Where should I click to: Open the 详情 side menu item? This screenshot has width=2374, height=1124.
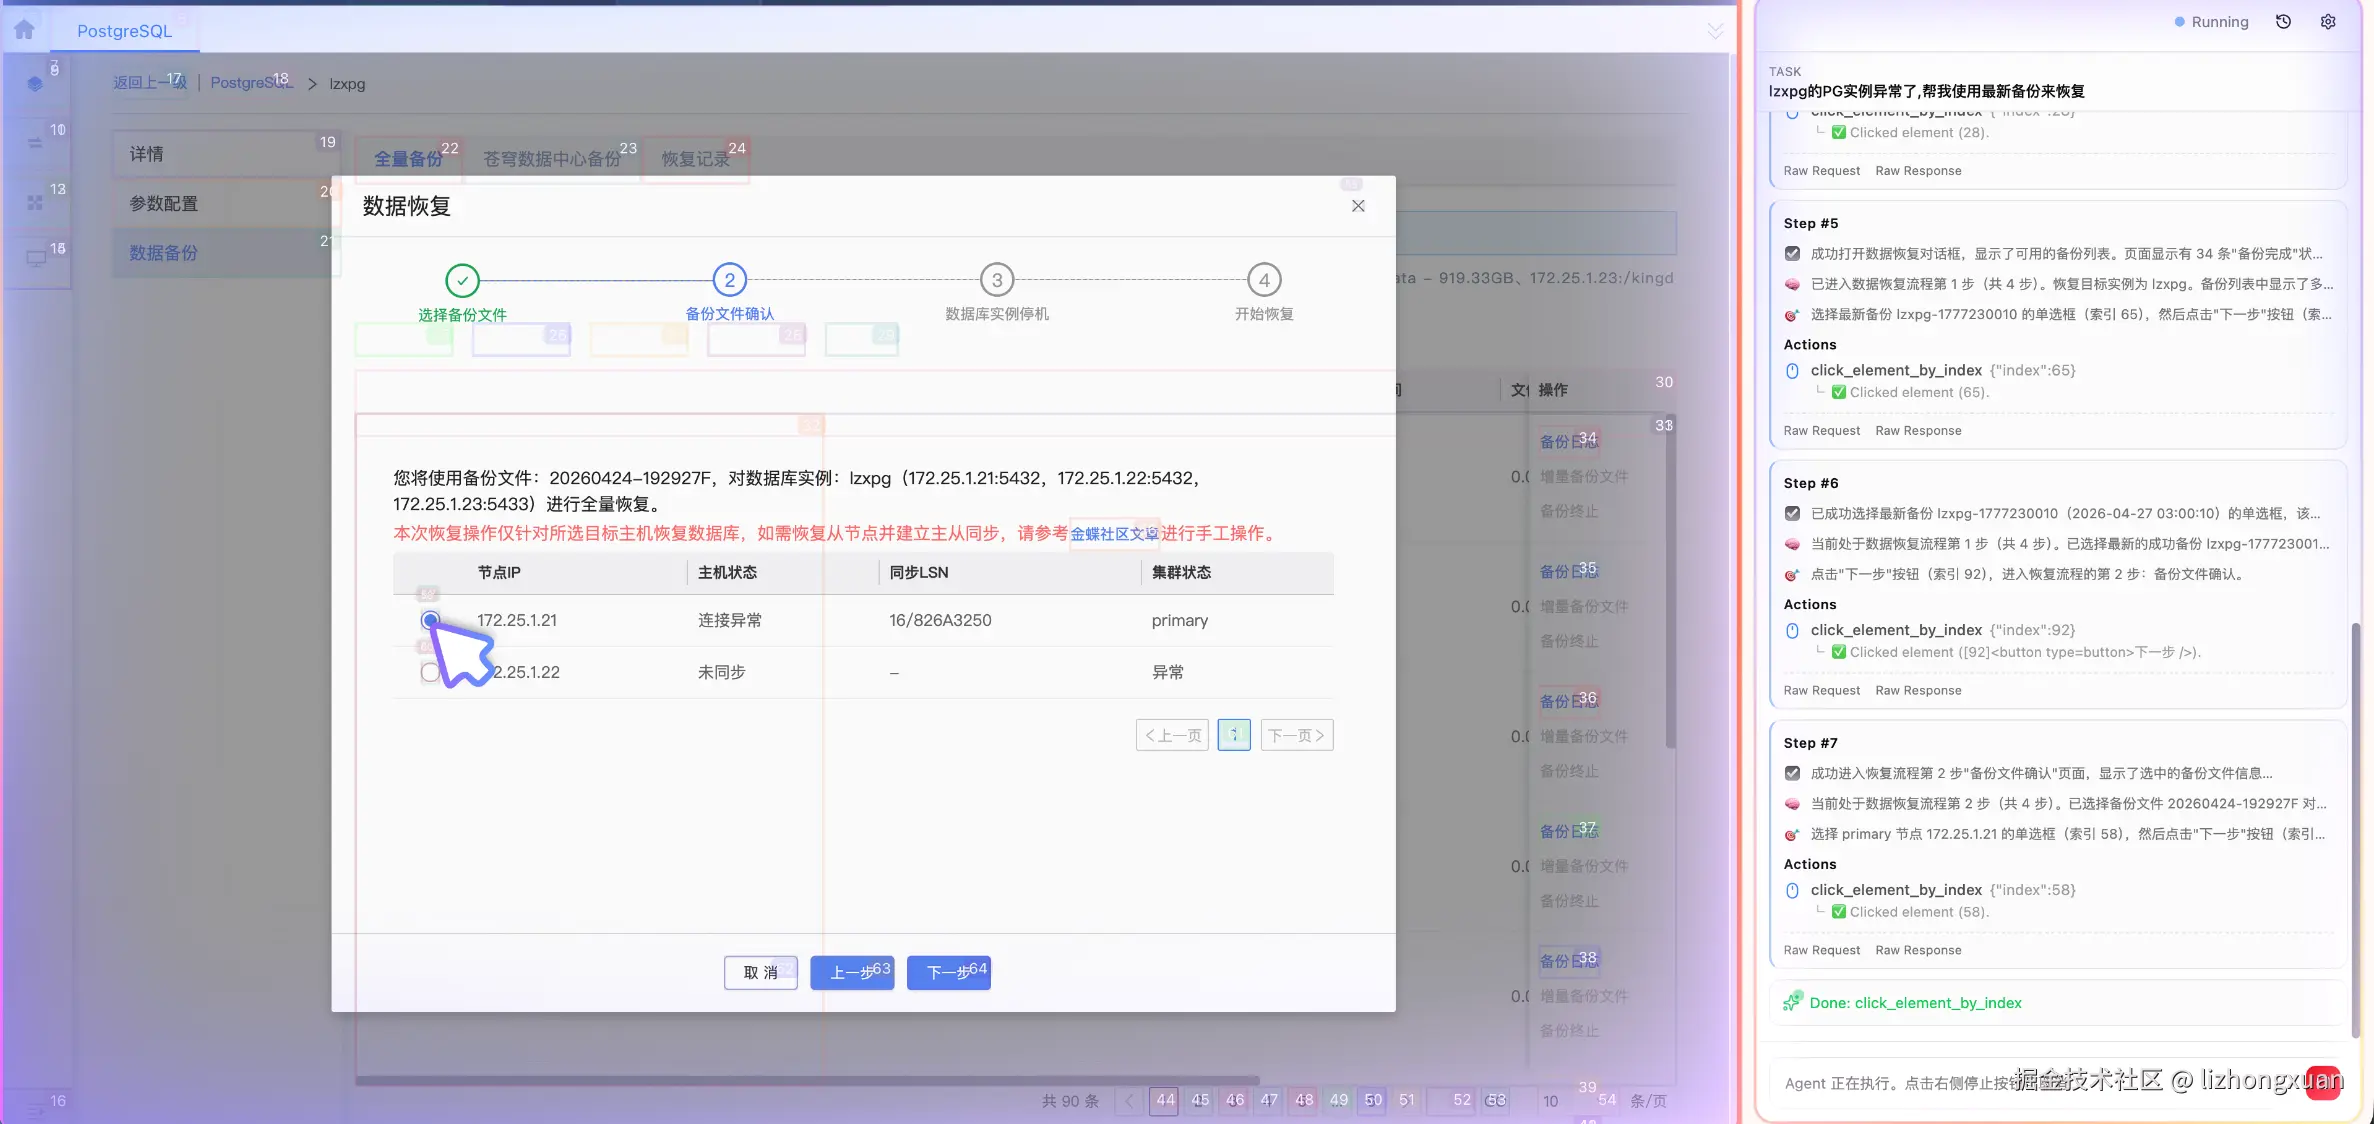pos(225,154)
